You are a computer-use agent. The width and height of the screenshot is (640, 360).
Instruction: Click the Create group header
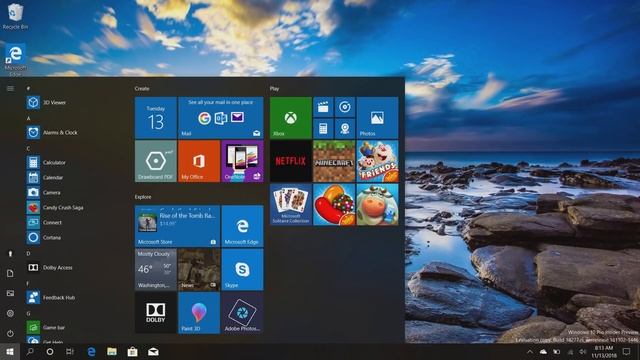pos(142,89)
